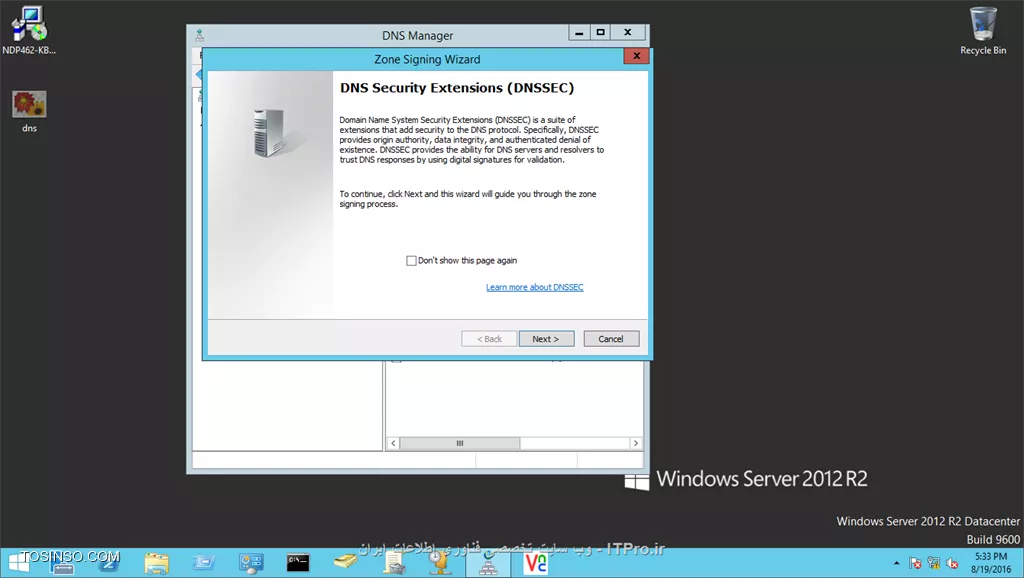Viewport: 1024px width, 578px height.
Task: Close the Zone Signing Wizard with the red X
Action: [636, 56]
